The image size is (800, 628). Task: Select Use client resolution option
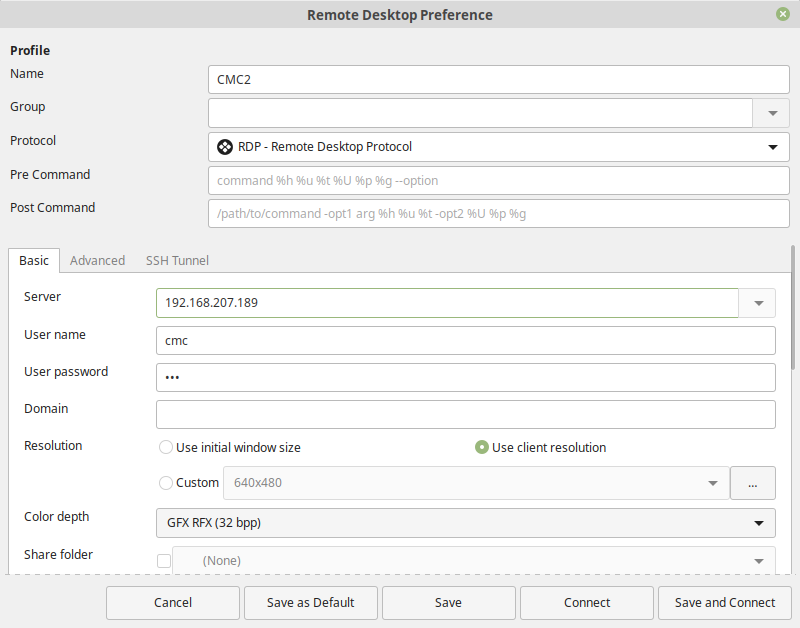(482, 448)
